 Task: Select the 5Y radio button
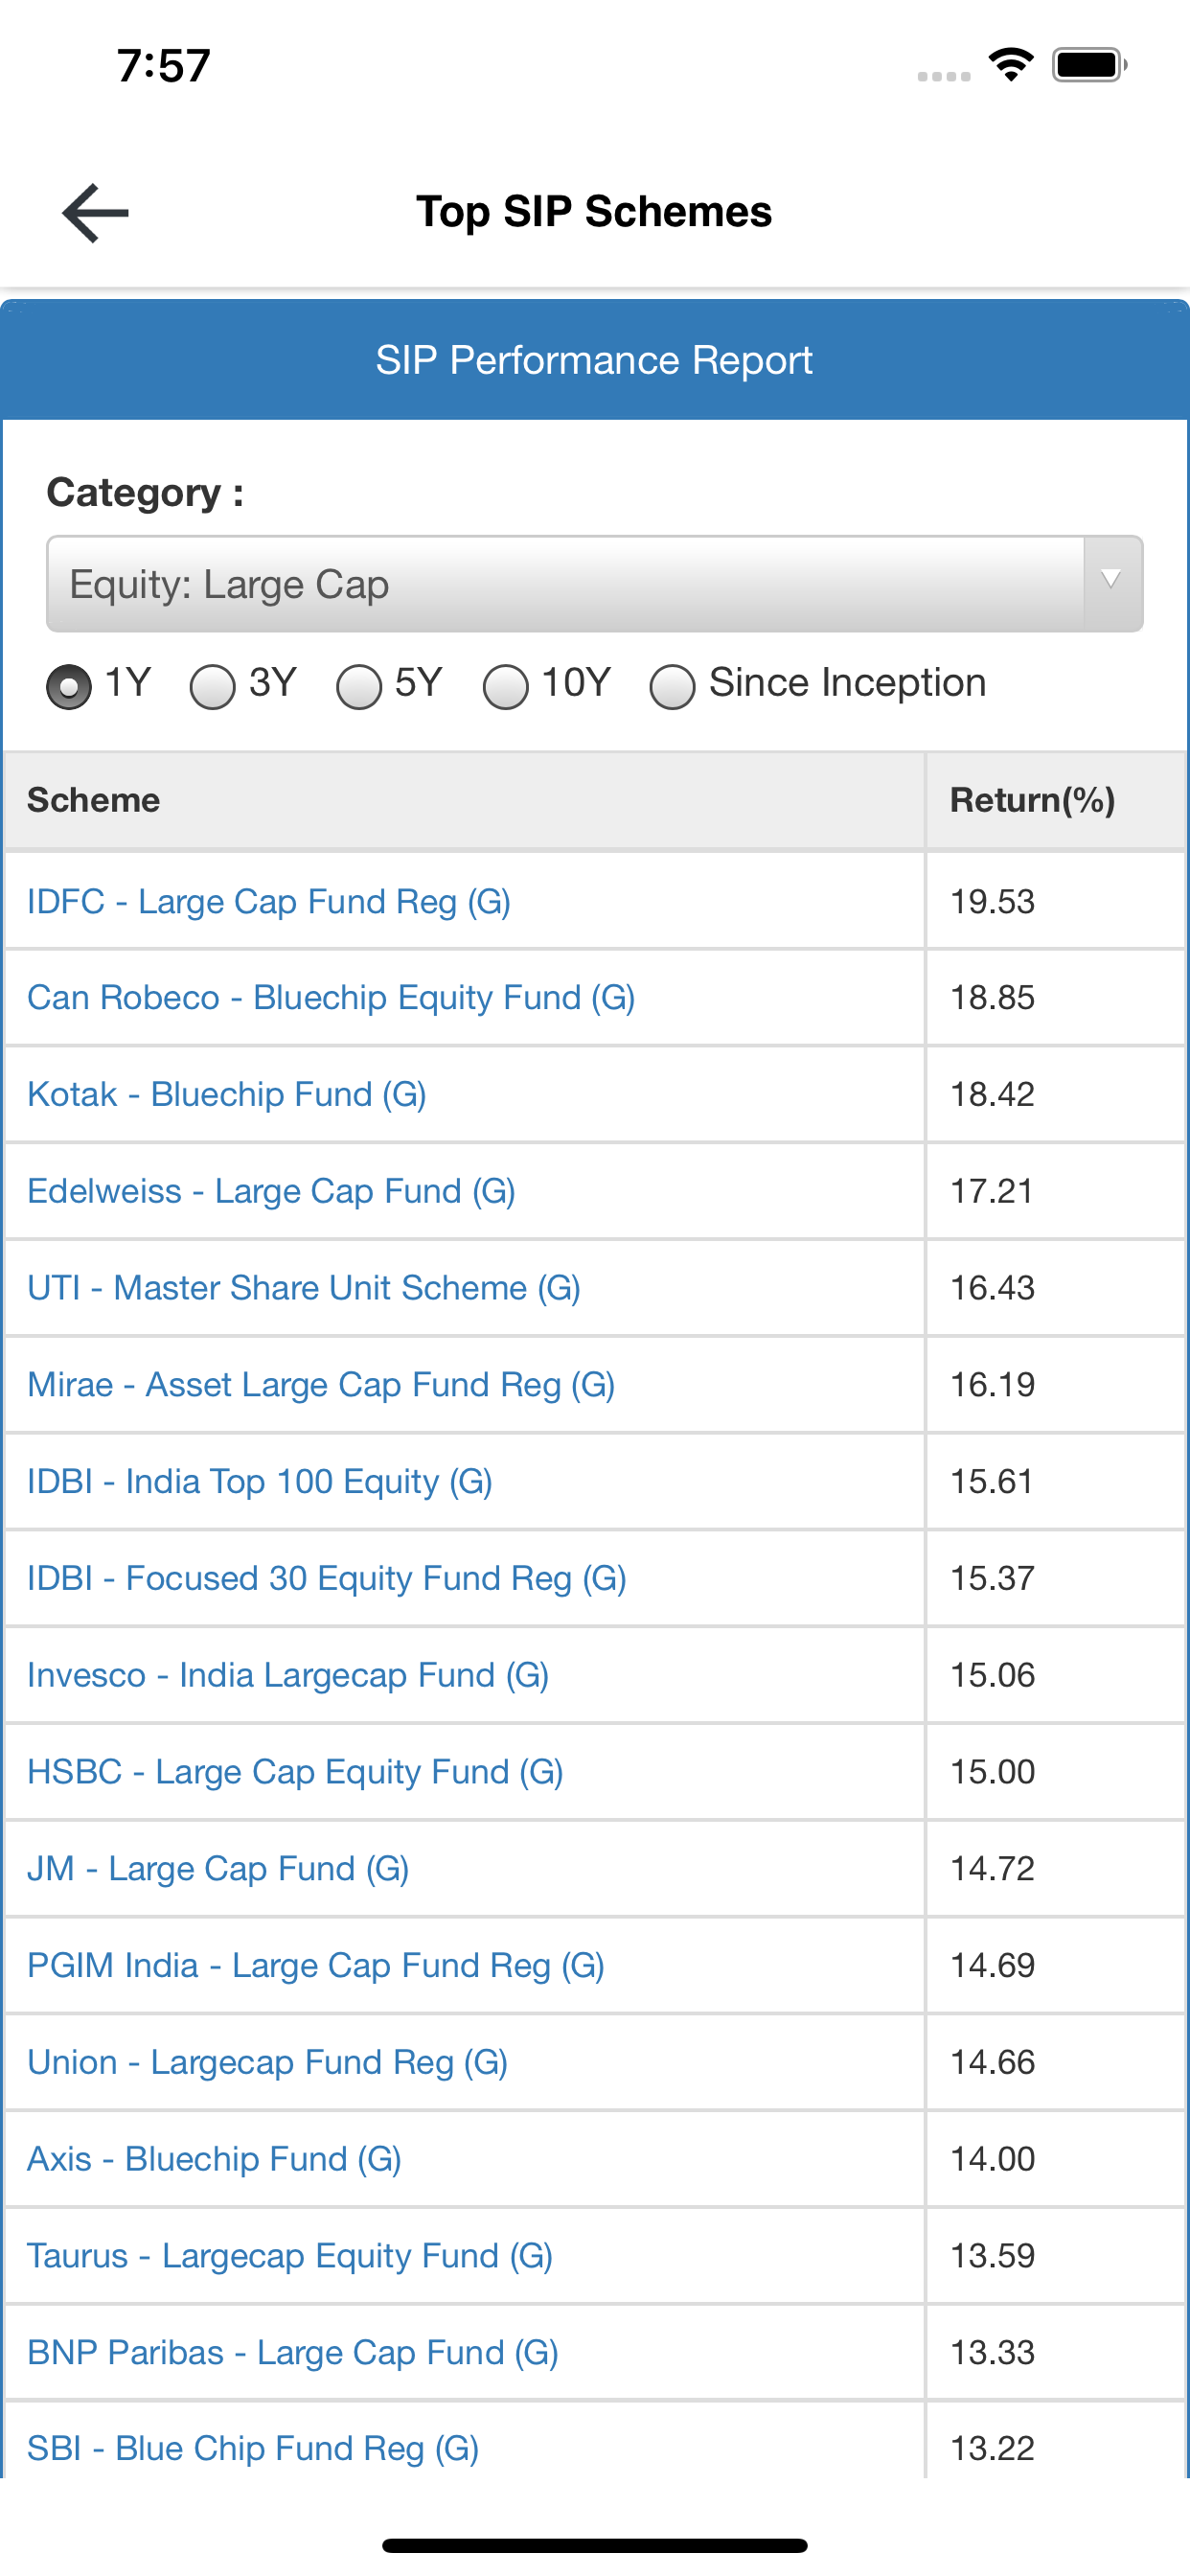[x=359, y=686]
